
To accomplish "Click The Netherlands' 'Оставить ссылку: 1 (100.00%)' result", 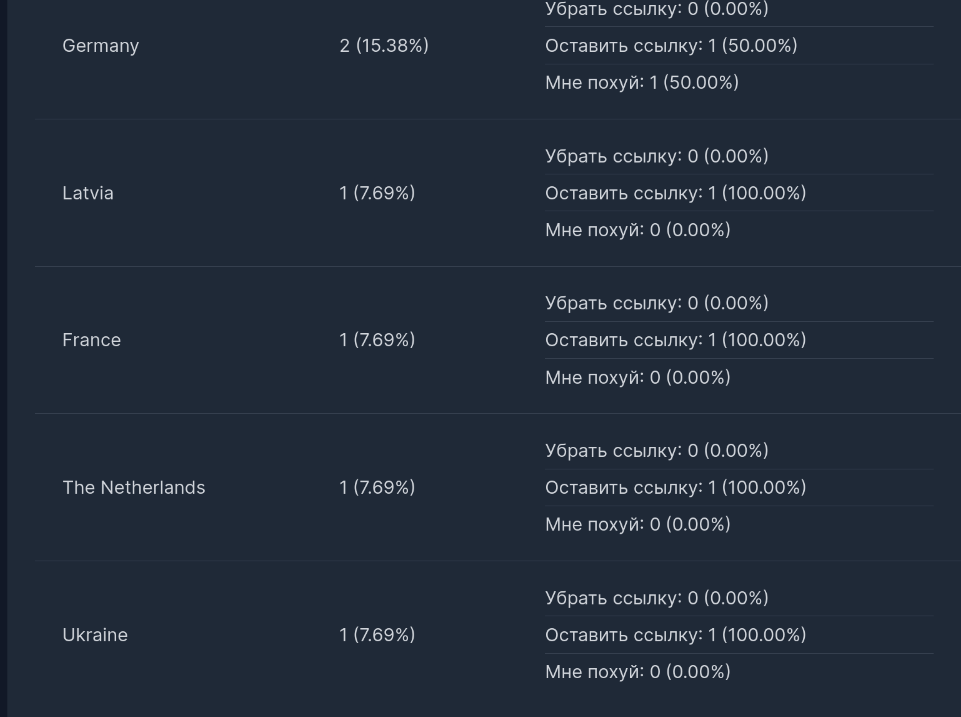I will (x=675, y=488).
